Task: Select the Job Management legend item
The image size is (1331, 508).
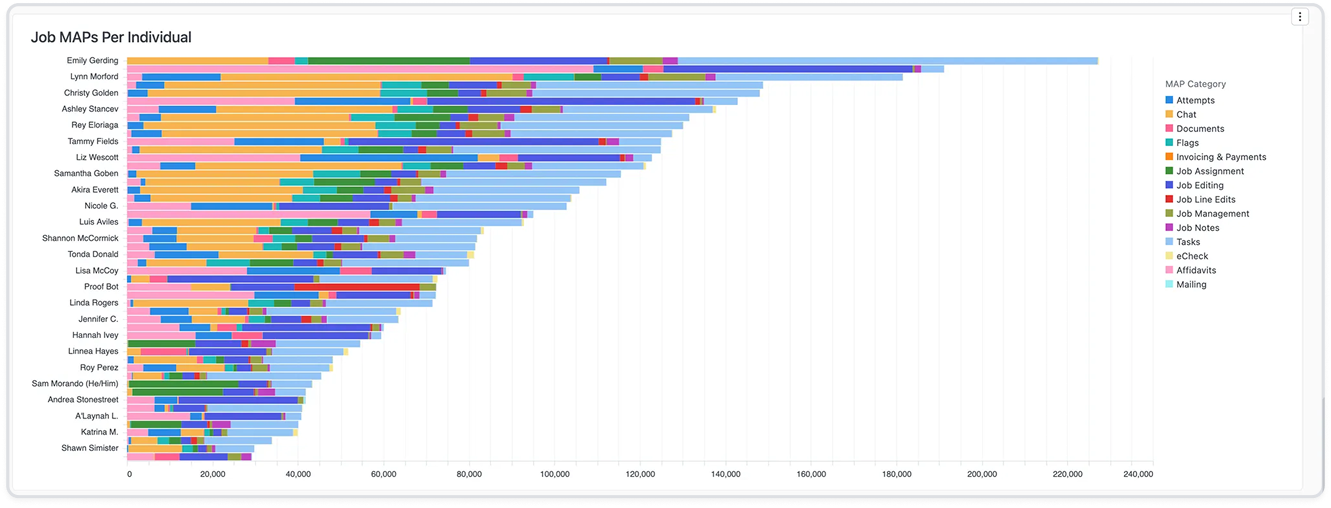Action: click(1212, 213)
